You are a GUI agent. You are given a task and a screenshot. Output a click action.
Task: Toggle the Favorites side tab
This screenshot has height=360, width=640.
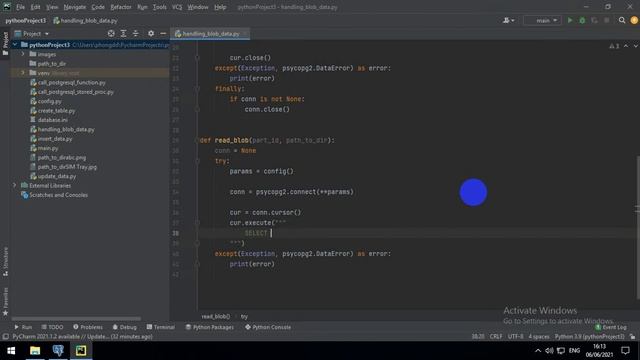(5, 301)
